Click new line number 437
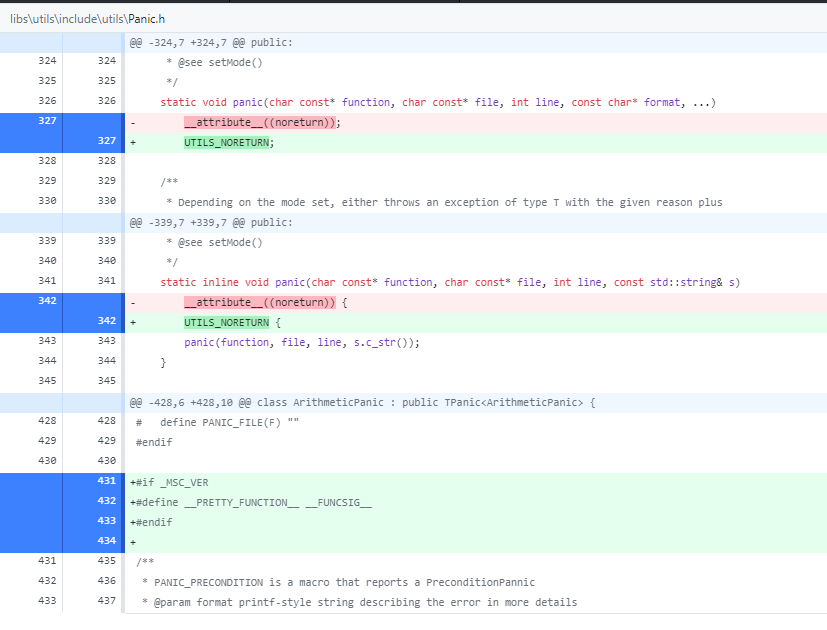The image size is (827, 630). [x=107, y=601]
